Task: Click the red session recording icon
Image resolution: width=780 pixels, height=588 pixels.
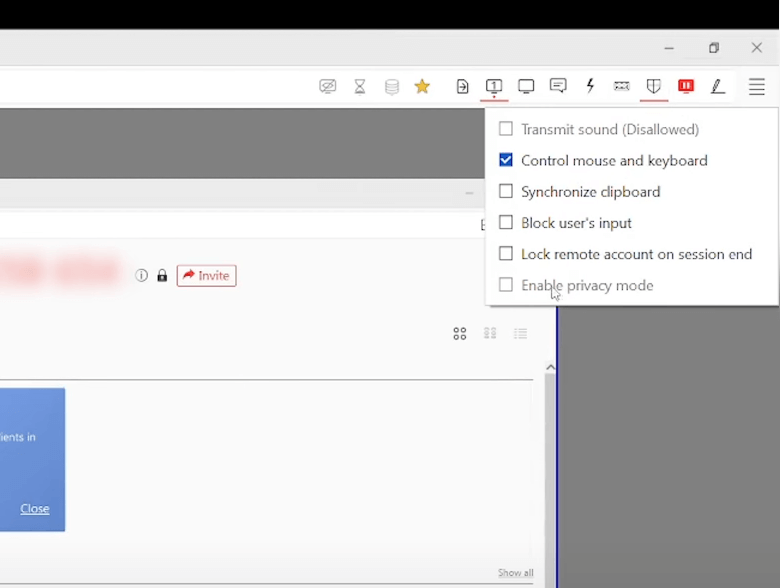Action: [686, 87]
